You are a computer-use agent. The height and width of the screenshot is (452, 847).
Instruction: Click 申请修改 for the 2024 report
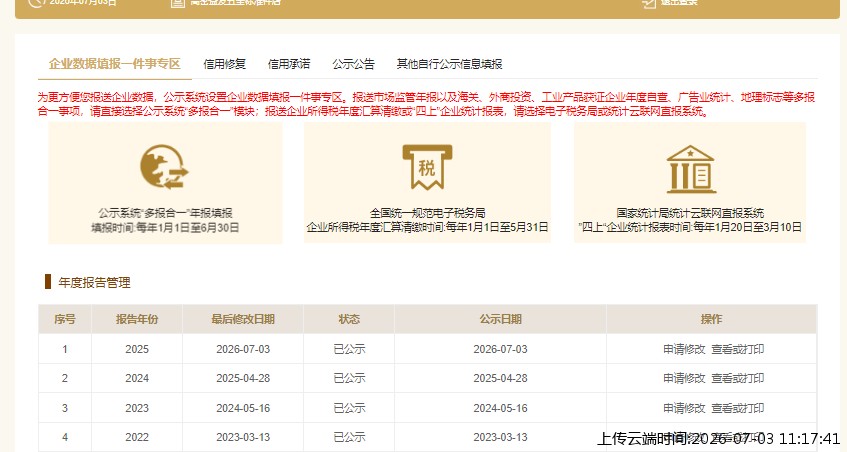[684, 378]
